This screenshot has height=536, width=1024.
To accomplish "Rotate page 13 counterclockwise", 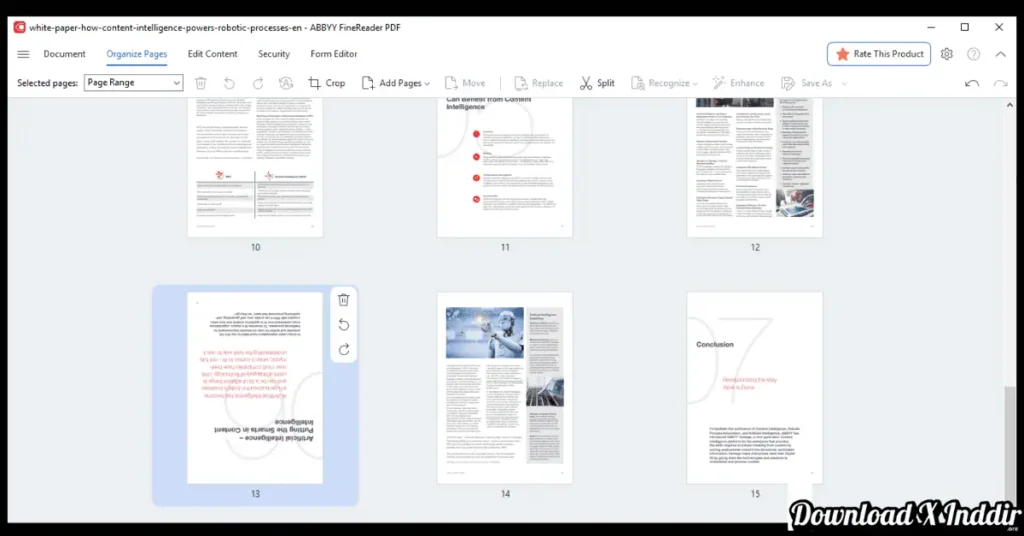I will 344,325.
